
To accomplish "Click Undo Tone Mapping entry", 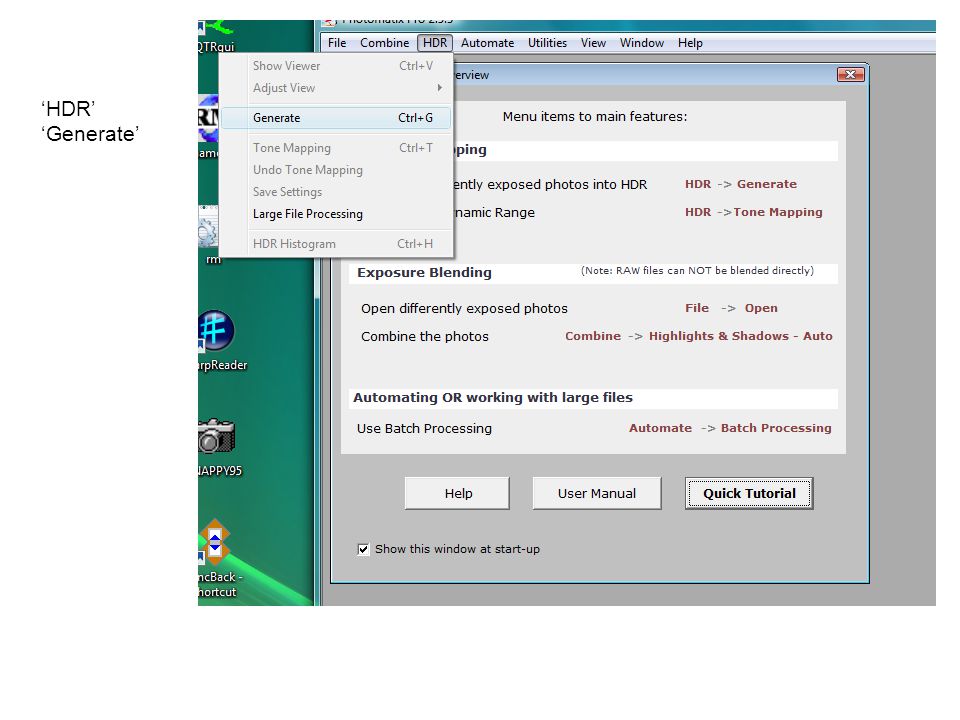I will pyautogui.click(x=336, y=170).
